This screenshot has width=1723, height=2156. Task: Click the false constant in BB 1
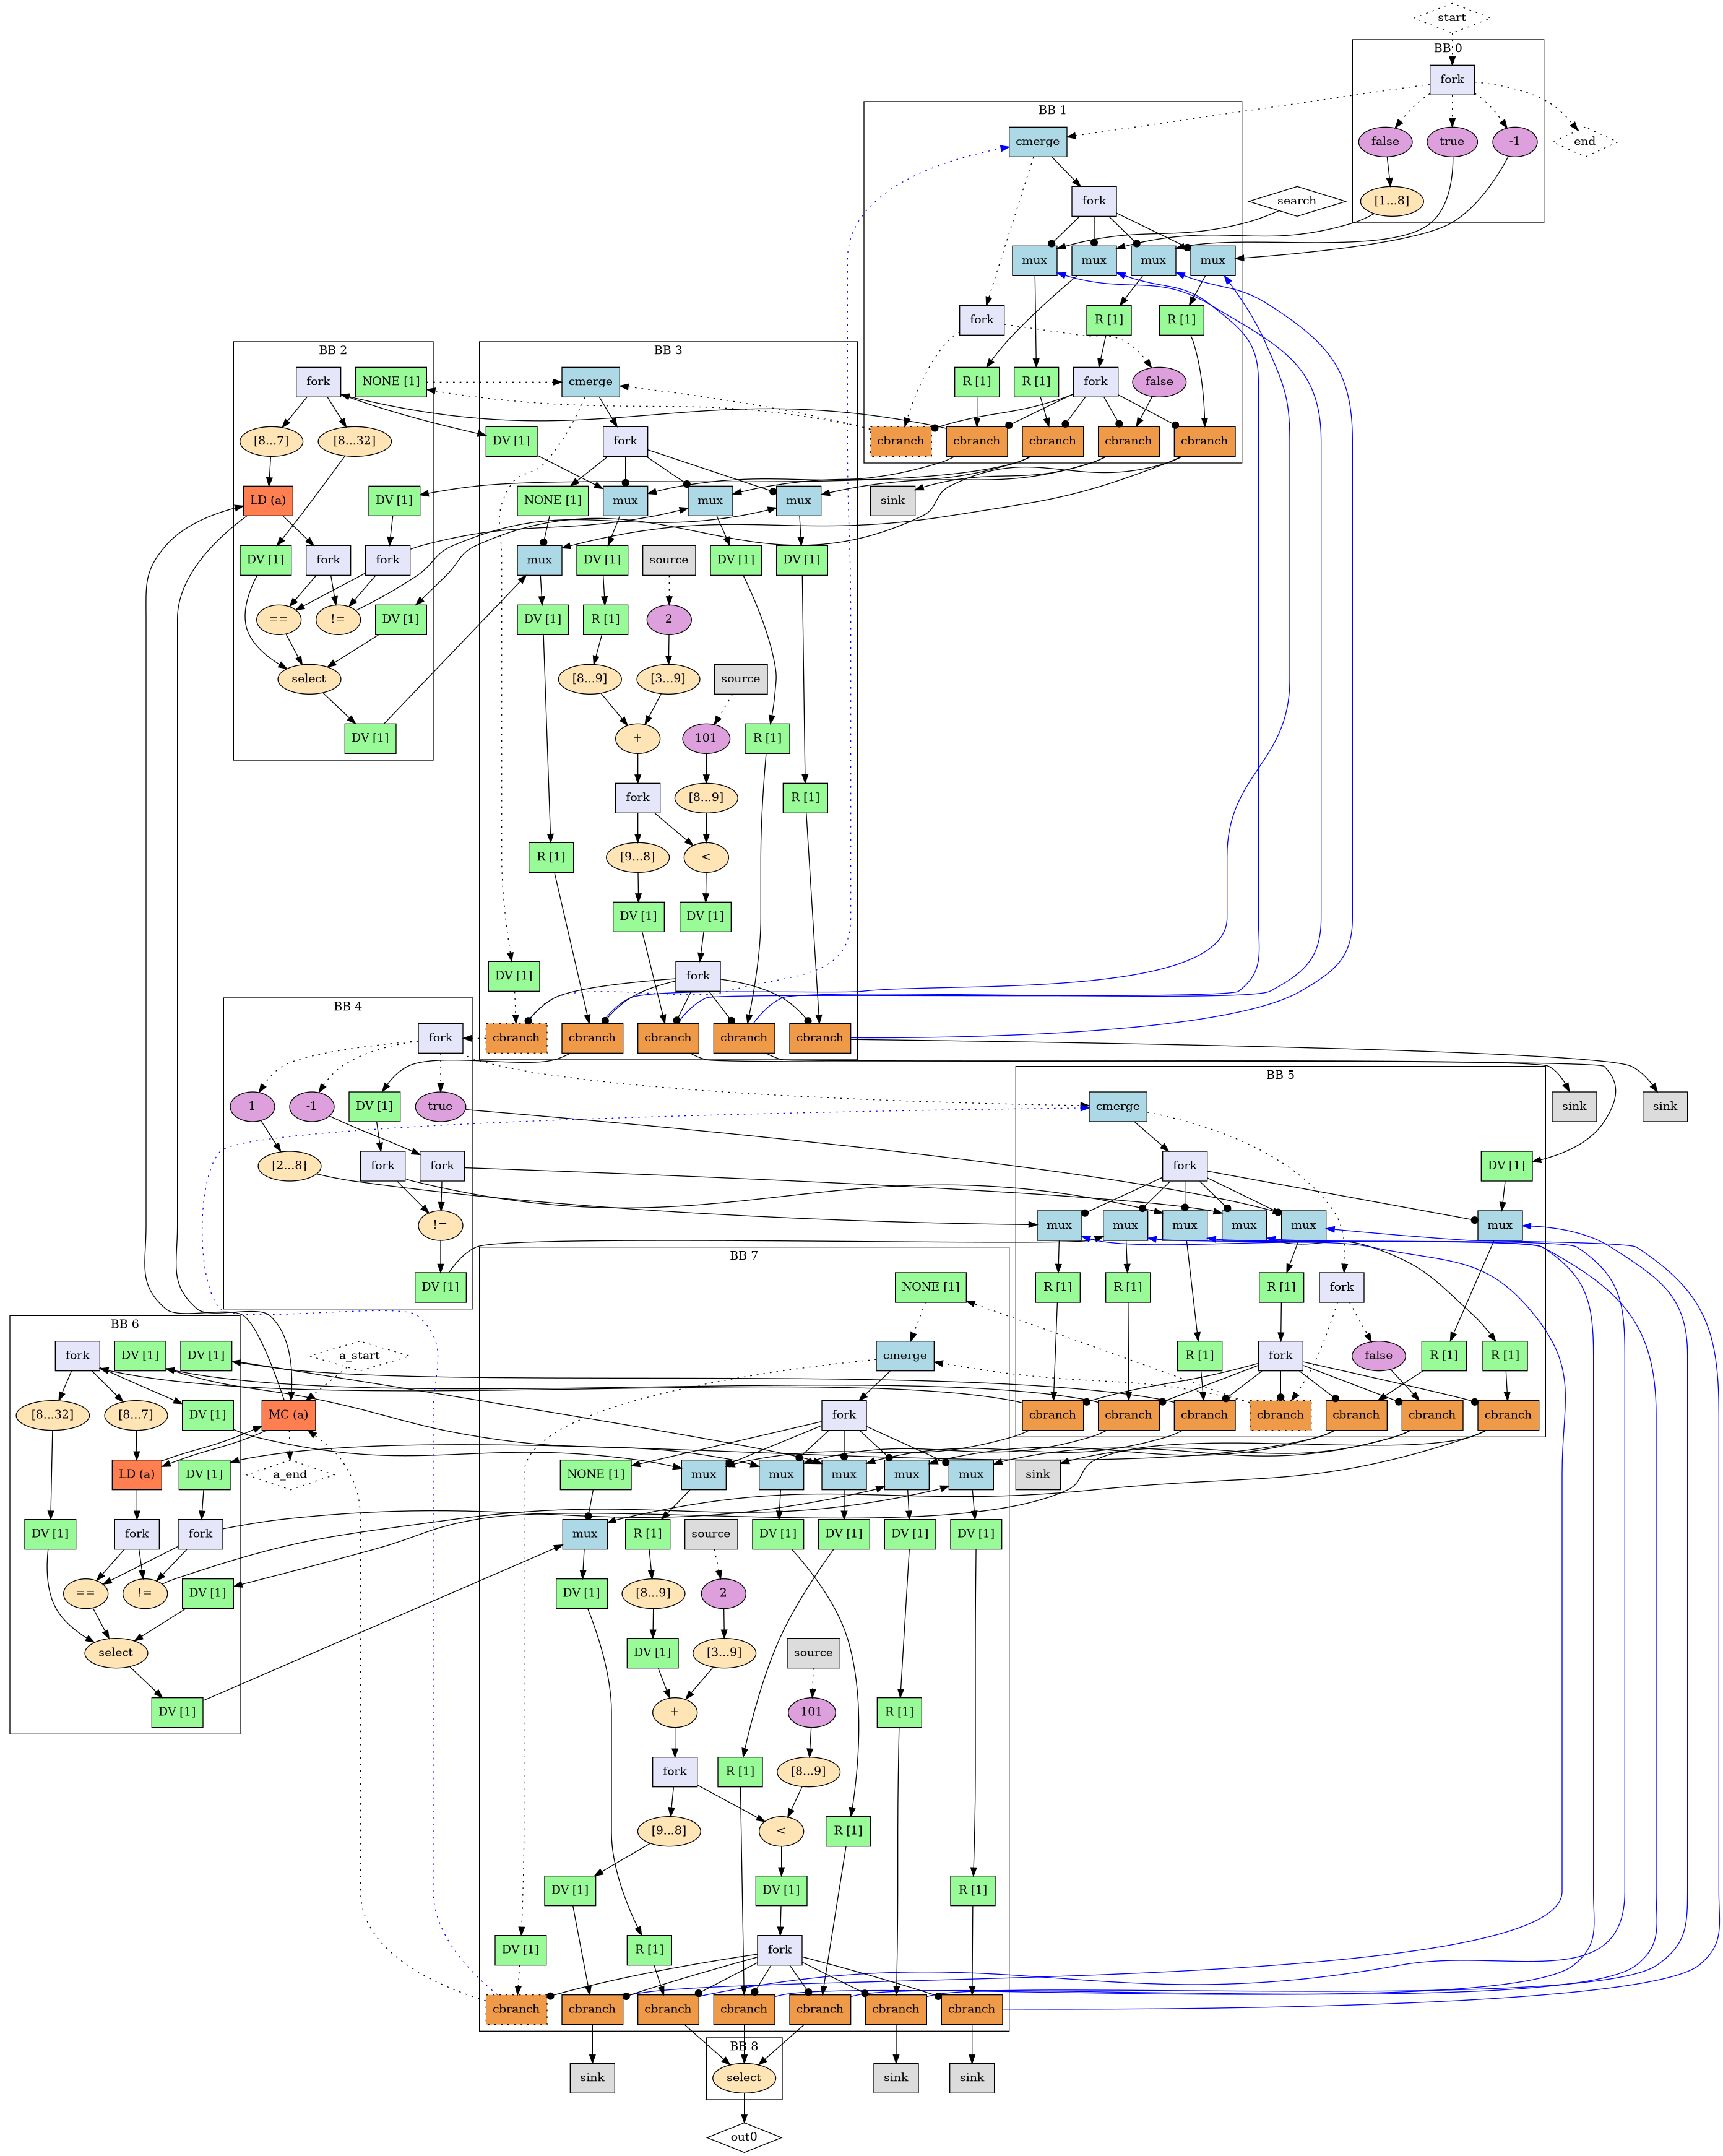tap(1159, 381)
